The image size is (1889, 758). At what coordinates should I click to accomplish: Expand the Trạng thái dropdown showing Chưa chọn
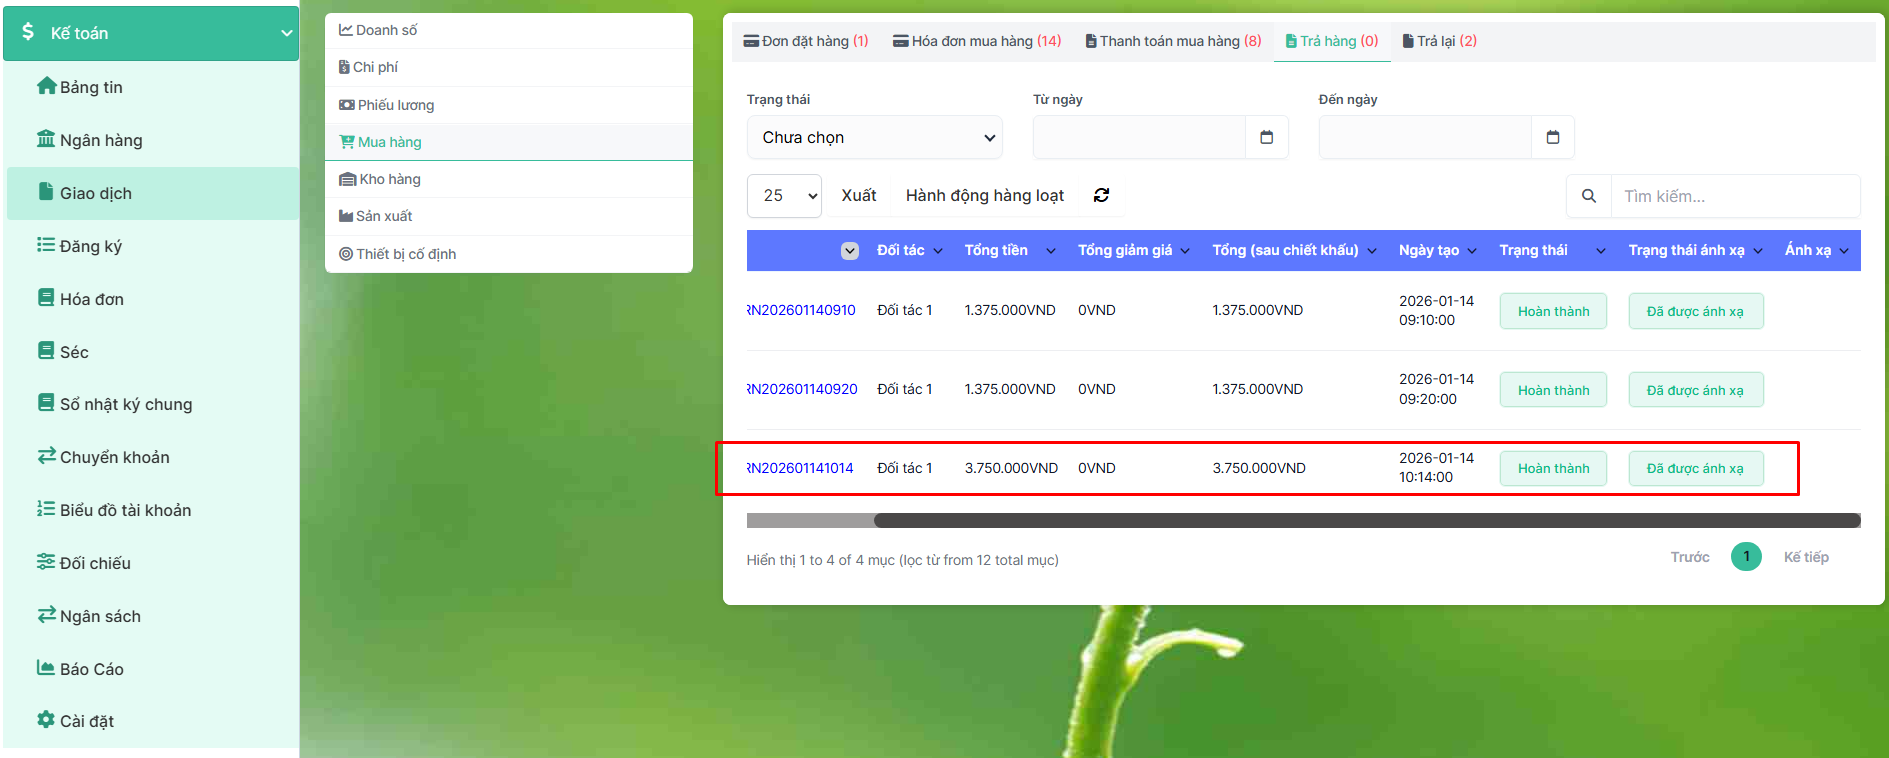[874, 137]
